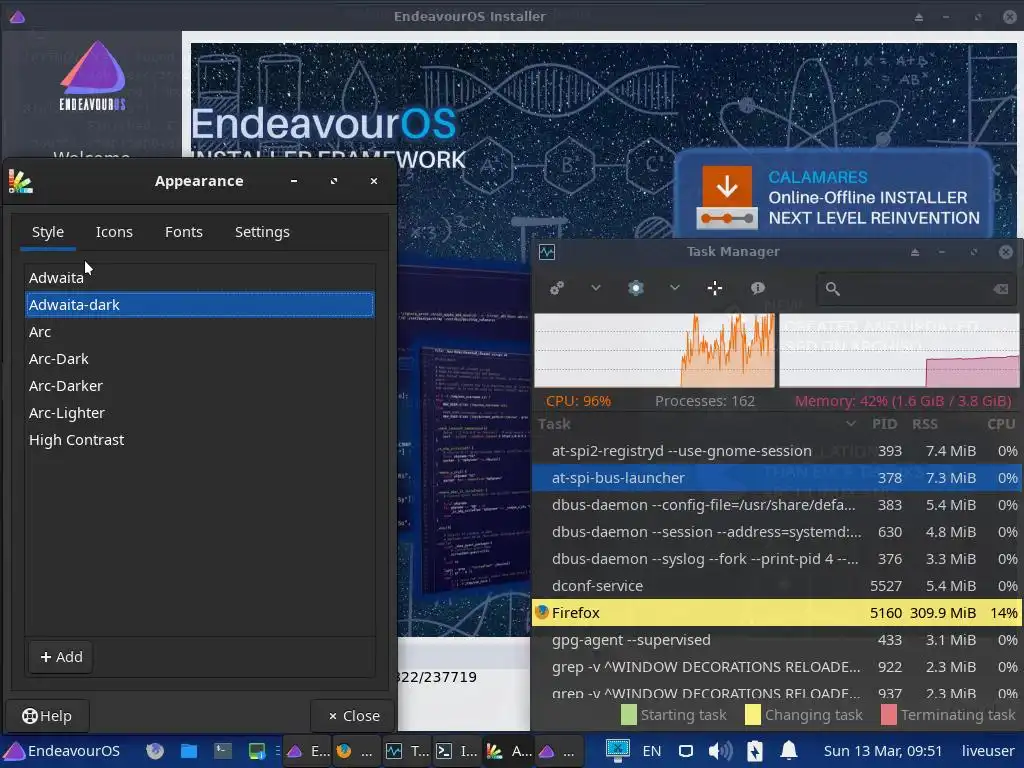1024x768 pixels.
Task: Open the EndeavourOS applications menu on the panel
Action: coord(62,751)
